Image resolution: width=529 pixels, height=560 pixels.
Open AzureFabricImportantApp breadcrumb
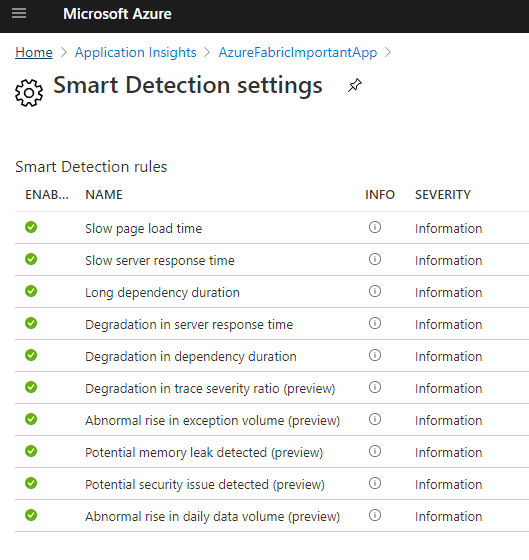(298, 52)
